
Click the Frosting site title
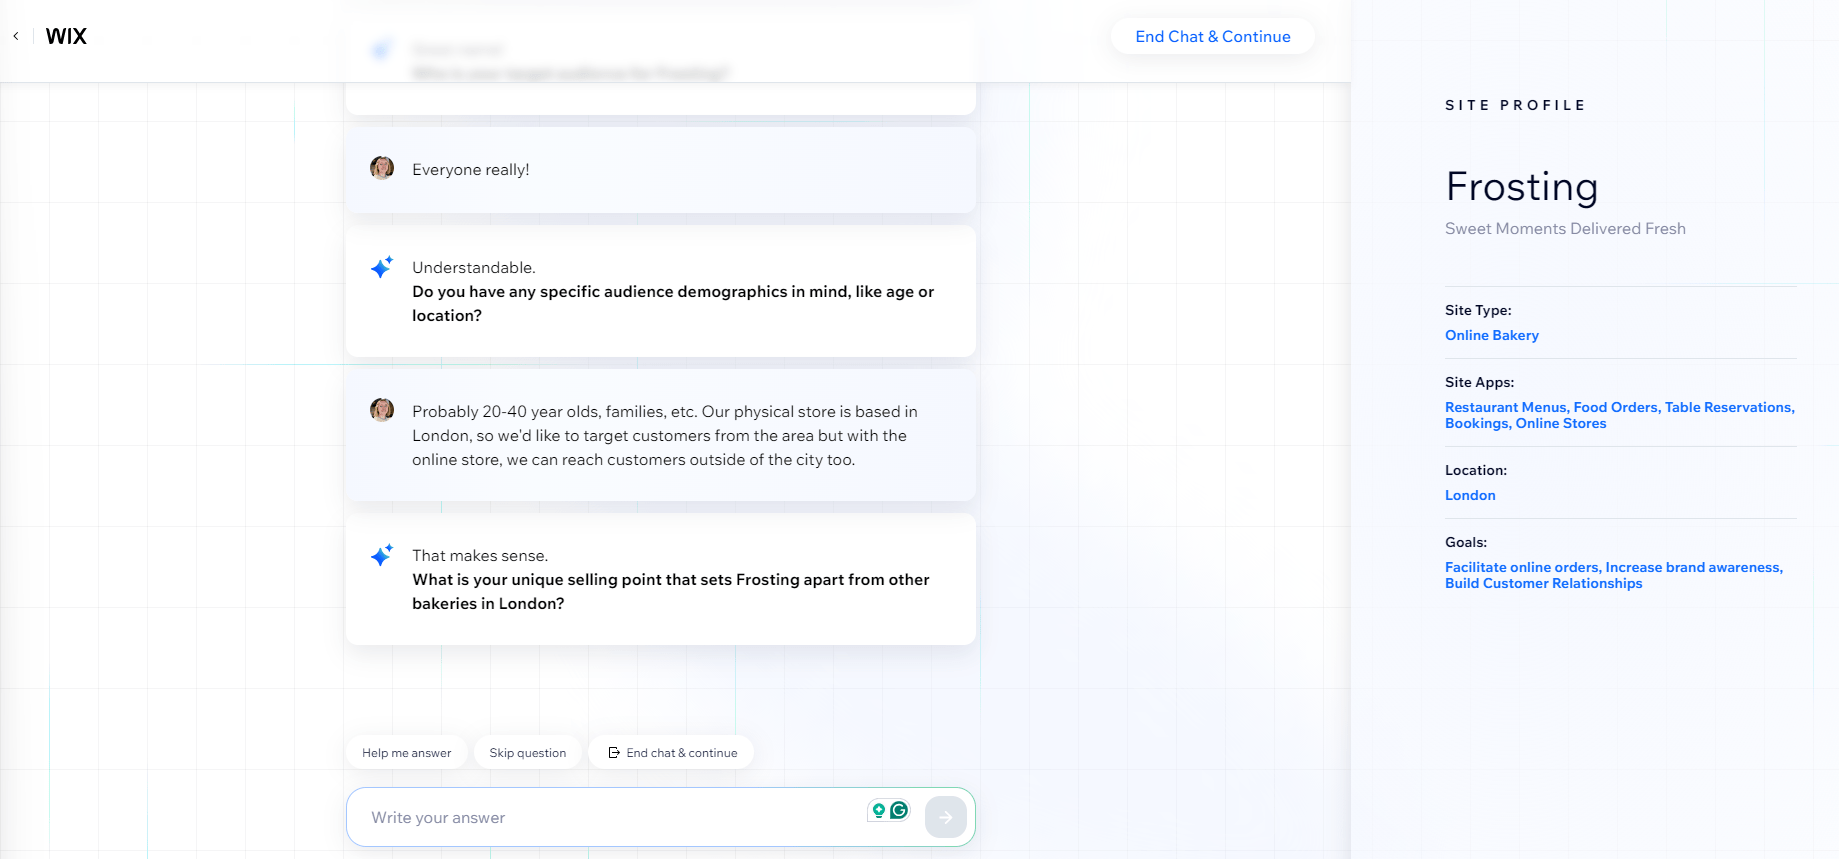[1521, 187]
